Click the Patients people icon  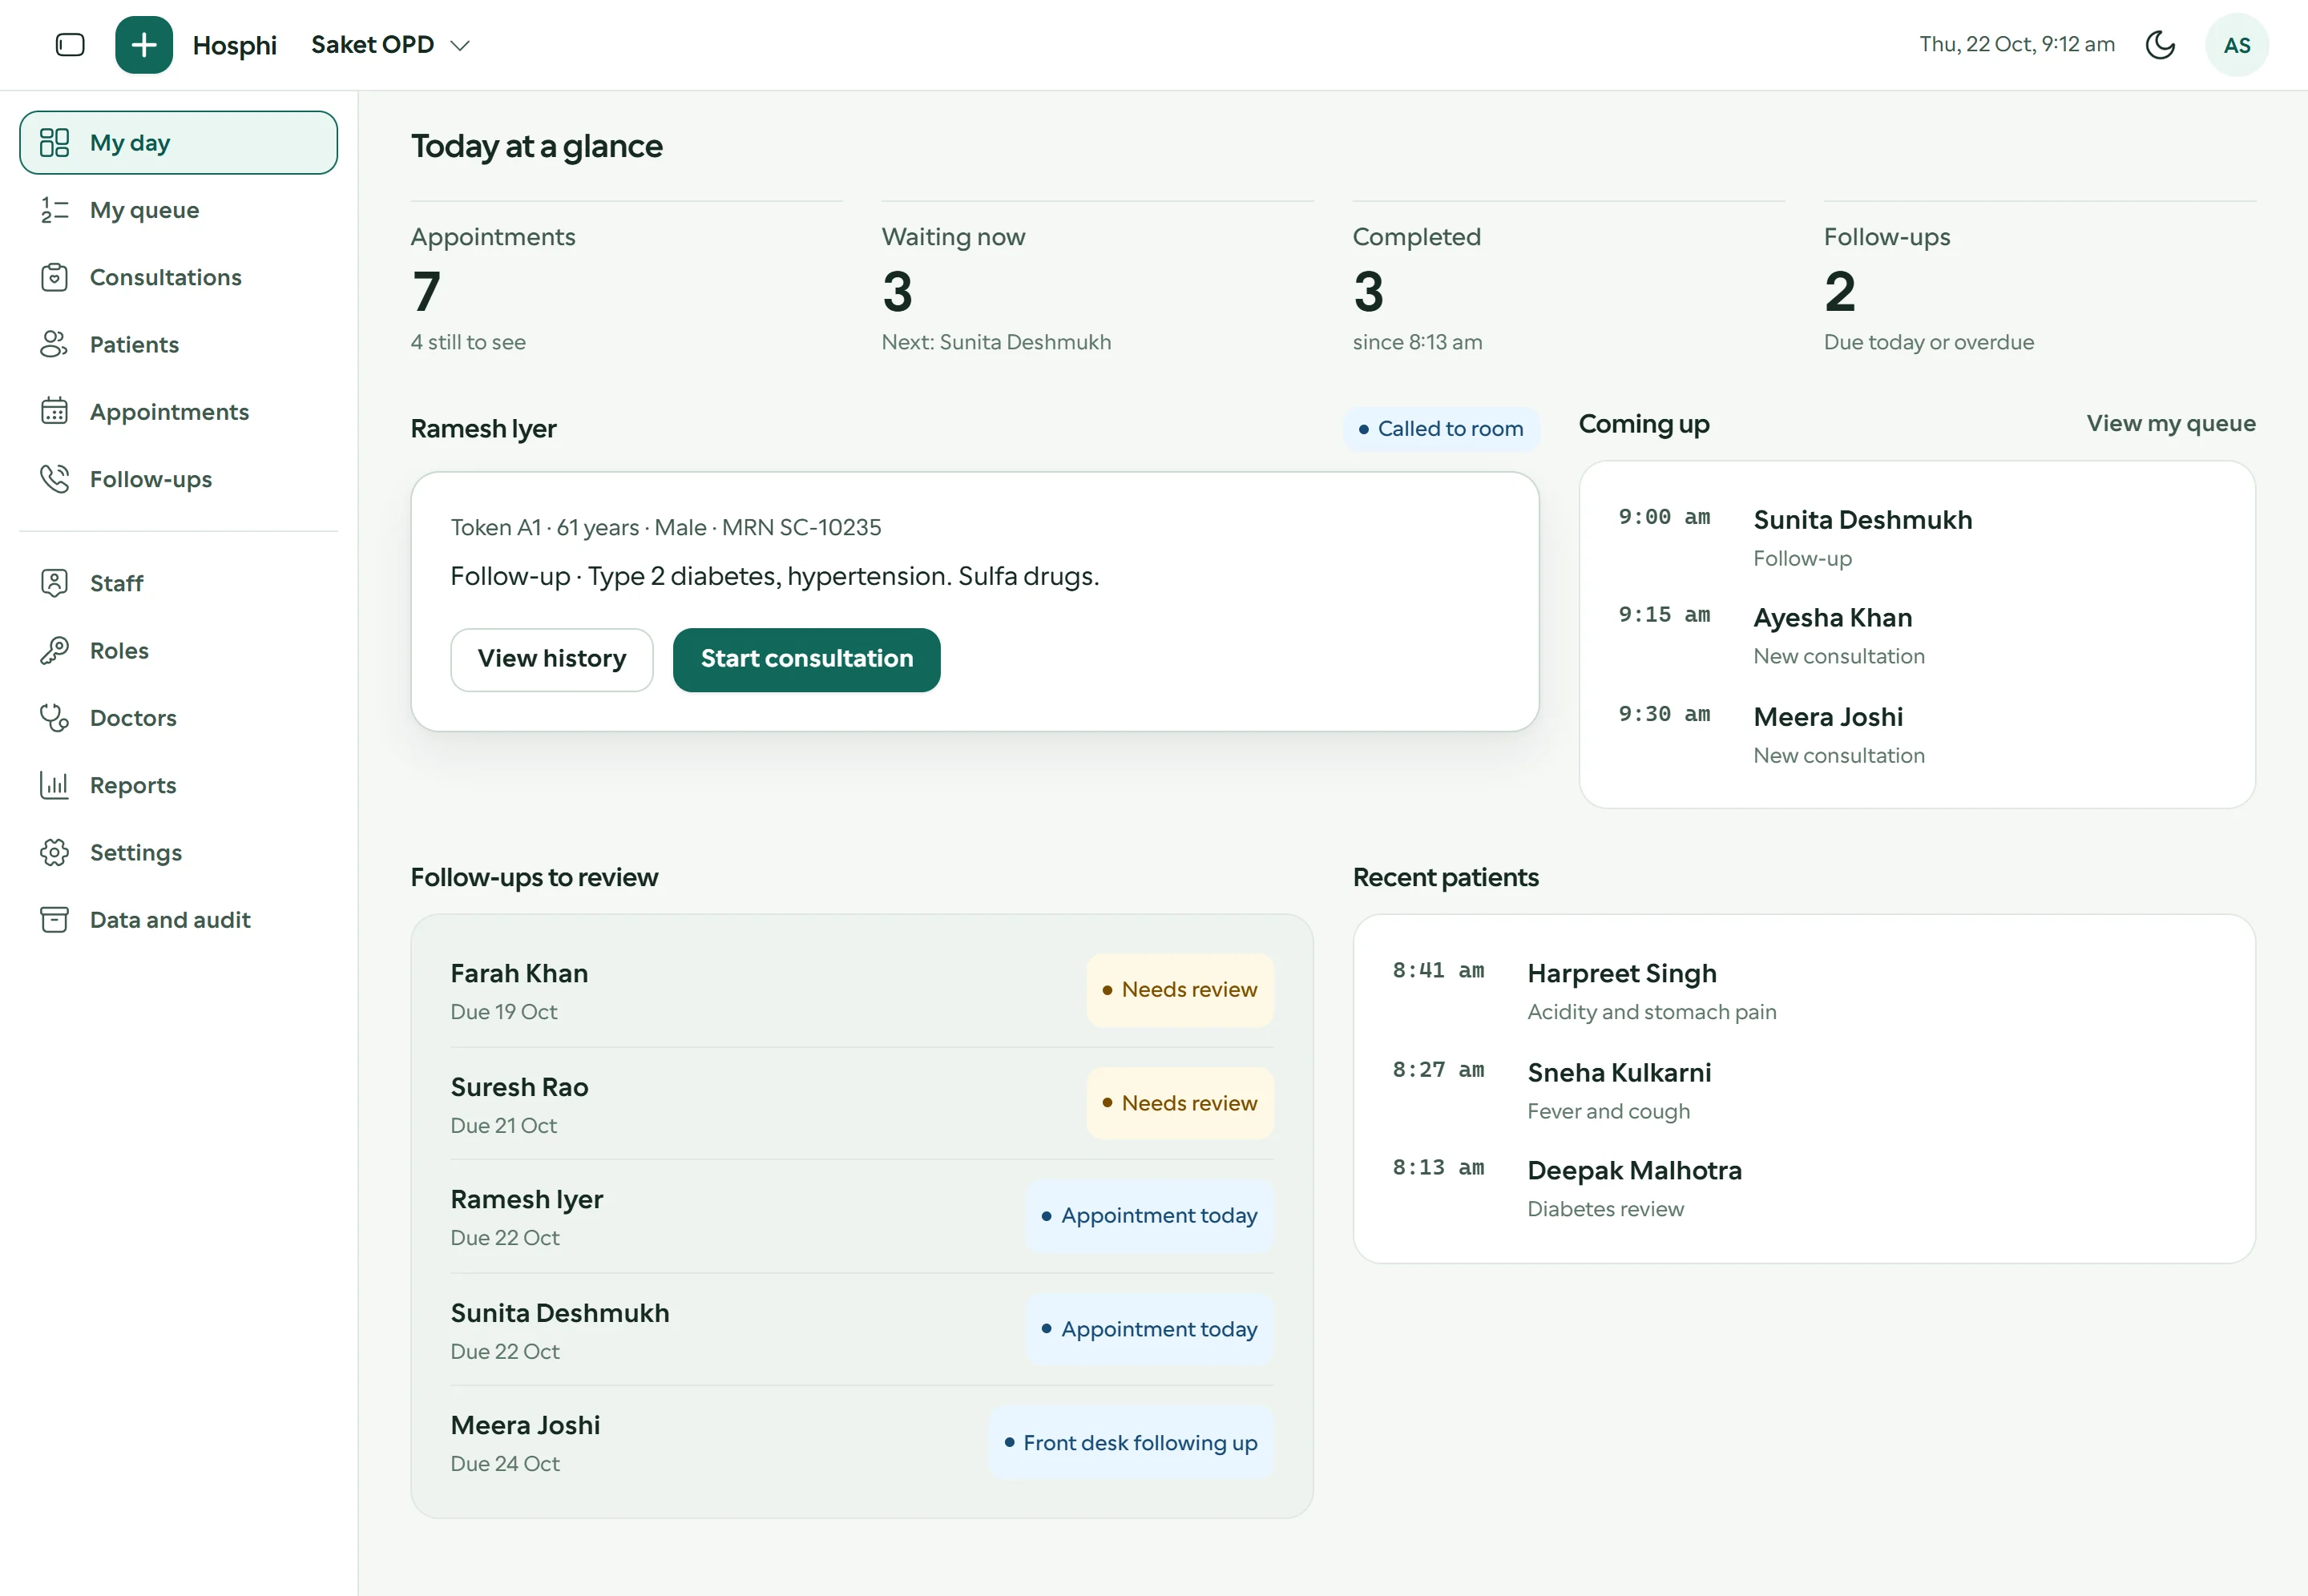54,344
